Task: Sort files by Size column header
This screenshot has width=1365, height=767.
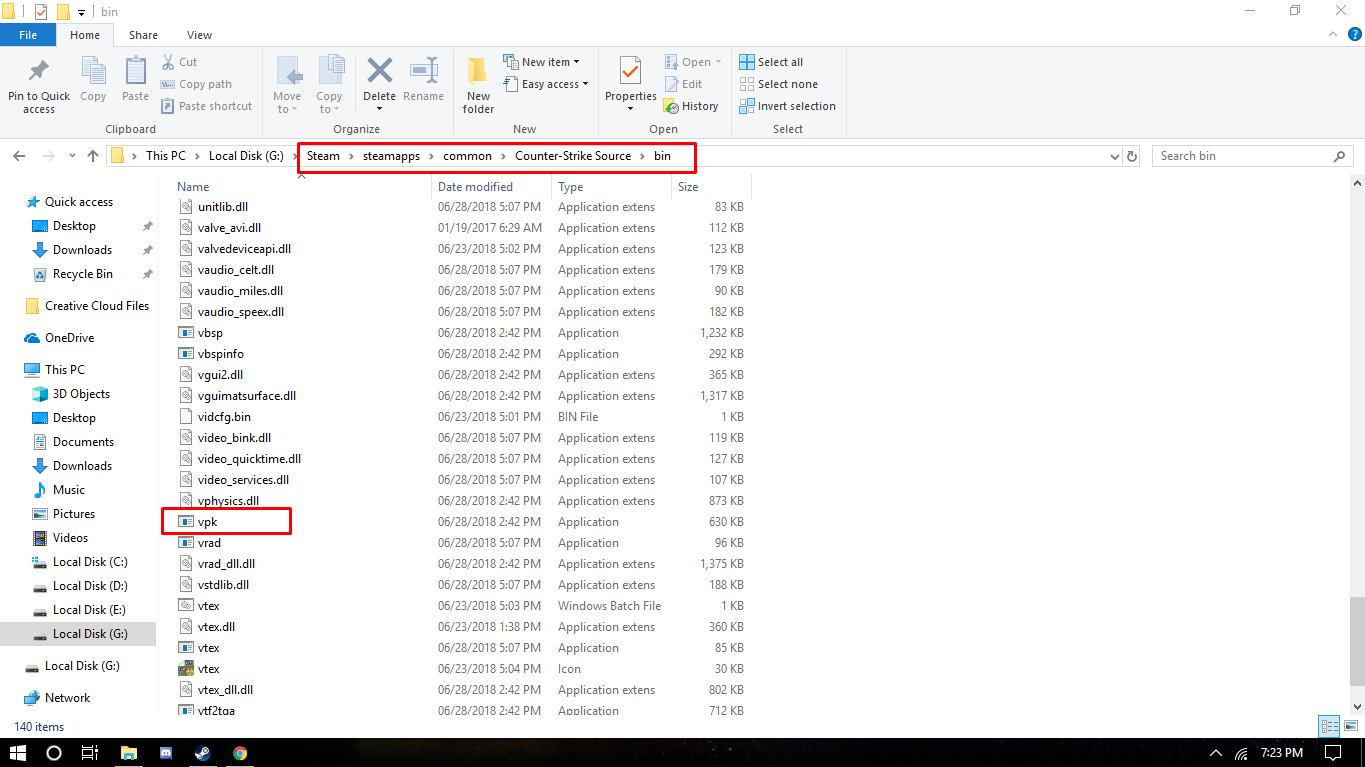Action: click(x=711, y=187)
